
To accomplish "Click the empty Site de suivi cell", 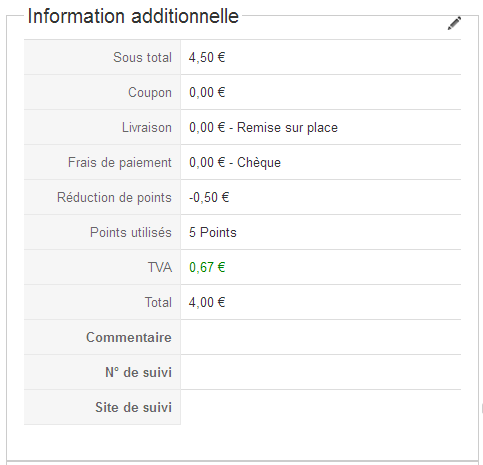I will 321,407.
